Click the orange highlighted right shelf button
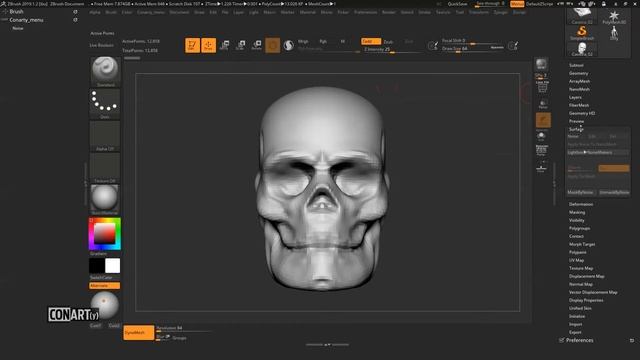Screen dimensions: 640x360 [x=543, y=120]
